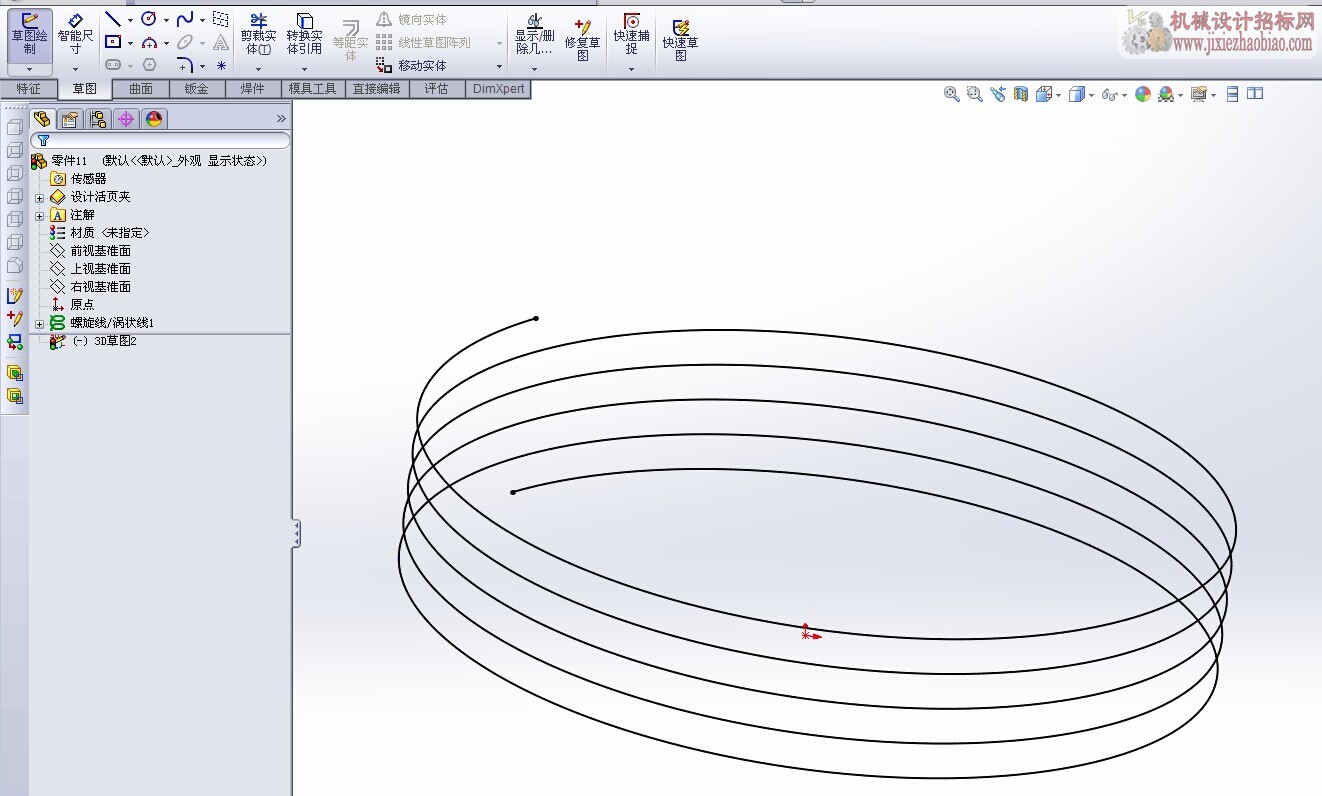Open the Display Style dropdown arrow
Screen dimensions: 1322x796
pos(1091,96)
